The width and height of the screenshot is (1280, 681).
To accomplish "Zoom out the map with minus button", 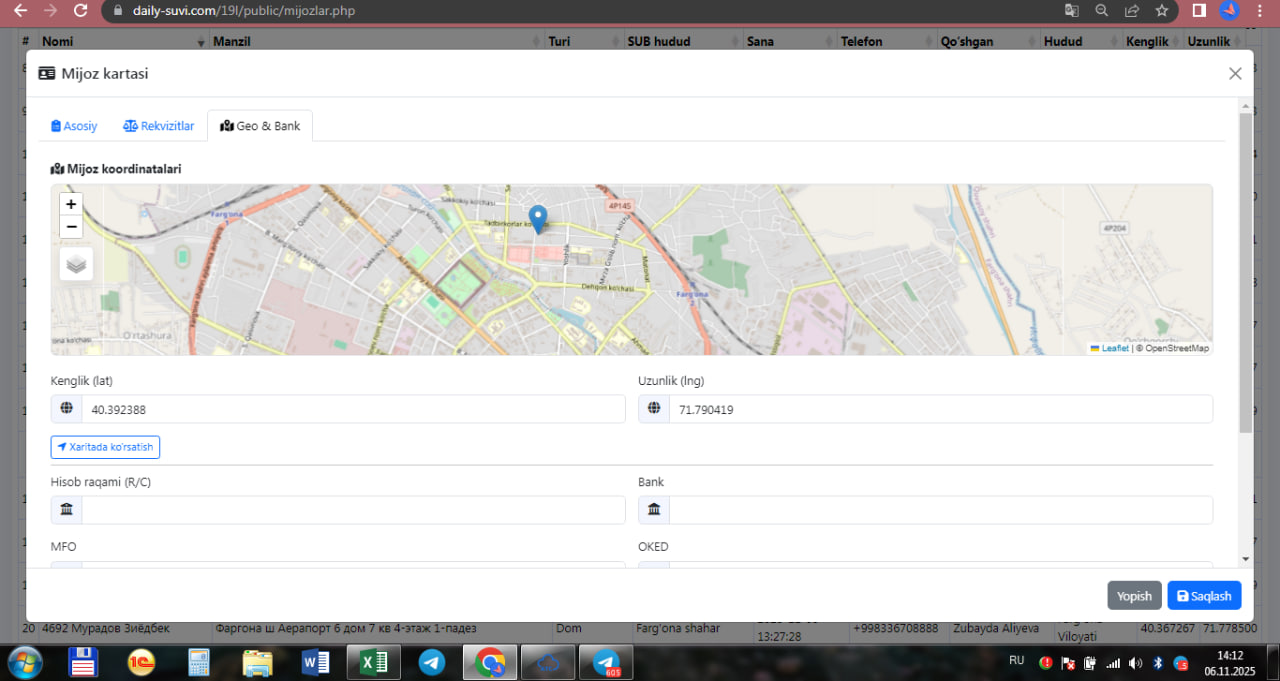I will [x=71, y=227].
